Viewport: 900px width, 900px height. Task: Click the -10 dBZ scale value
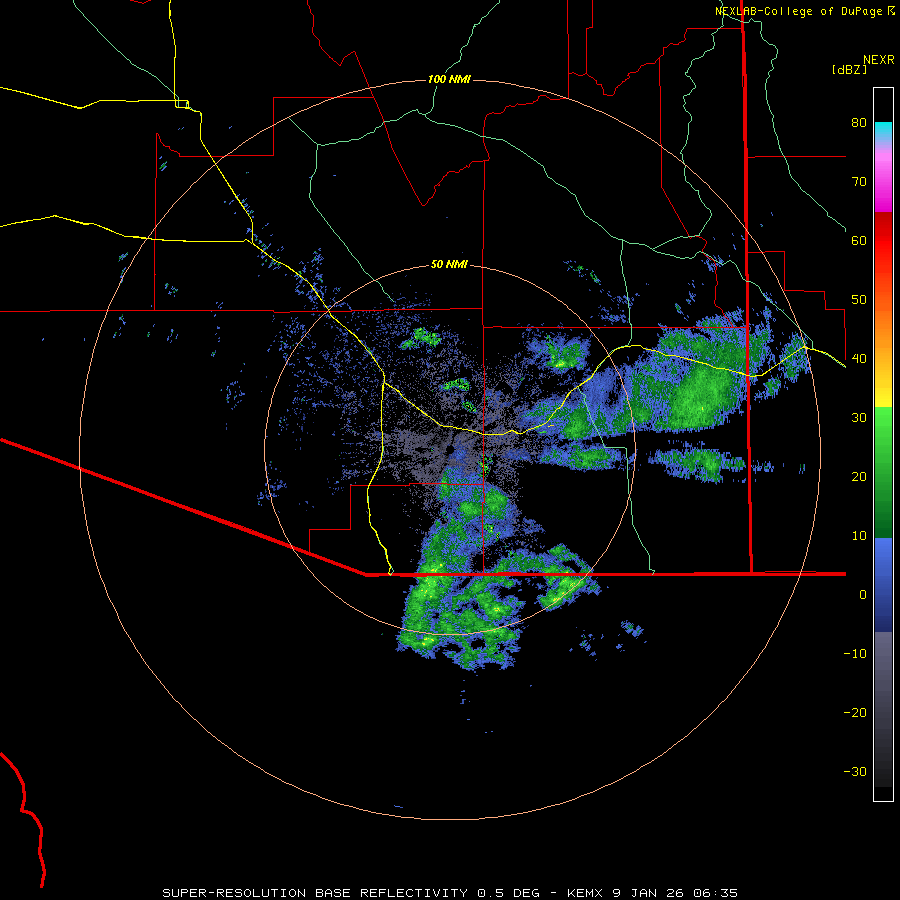click(855, 654)
